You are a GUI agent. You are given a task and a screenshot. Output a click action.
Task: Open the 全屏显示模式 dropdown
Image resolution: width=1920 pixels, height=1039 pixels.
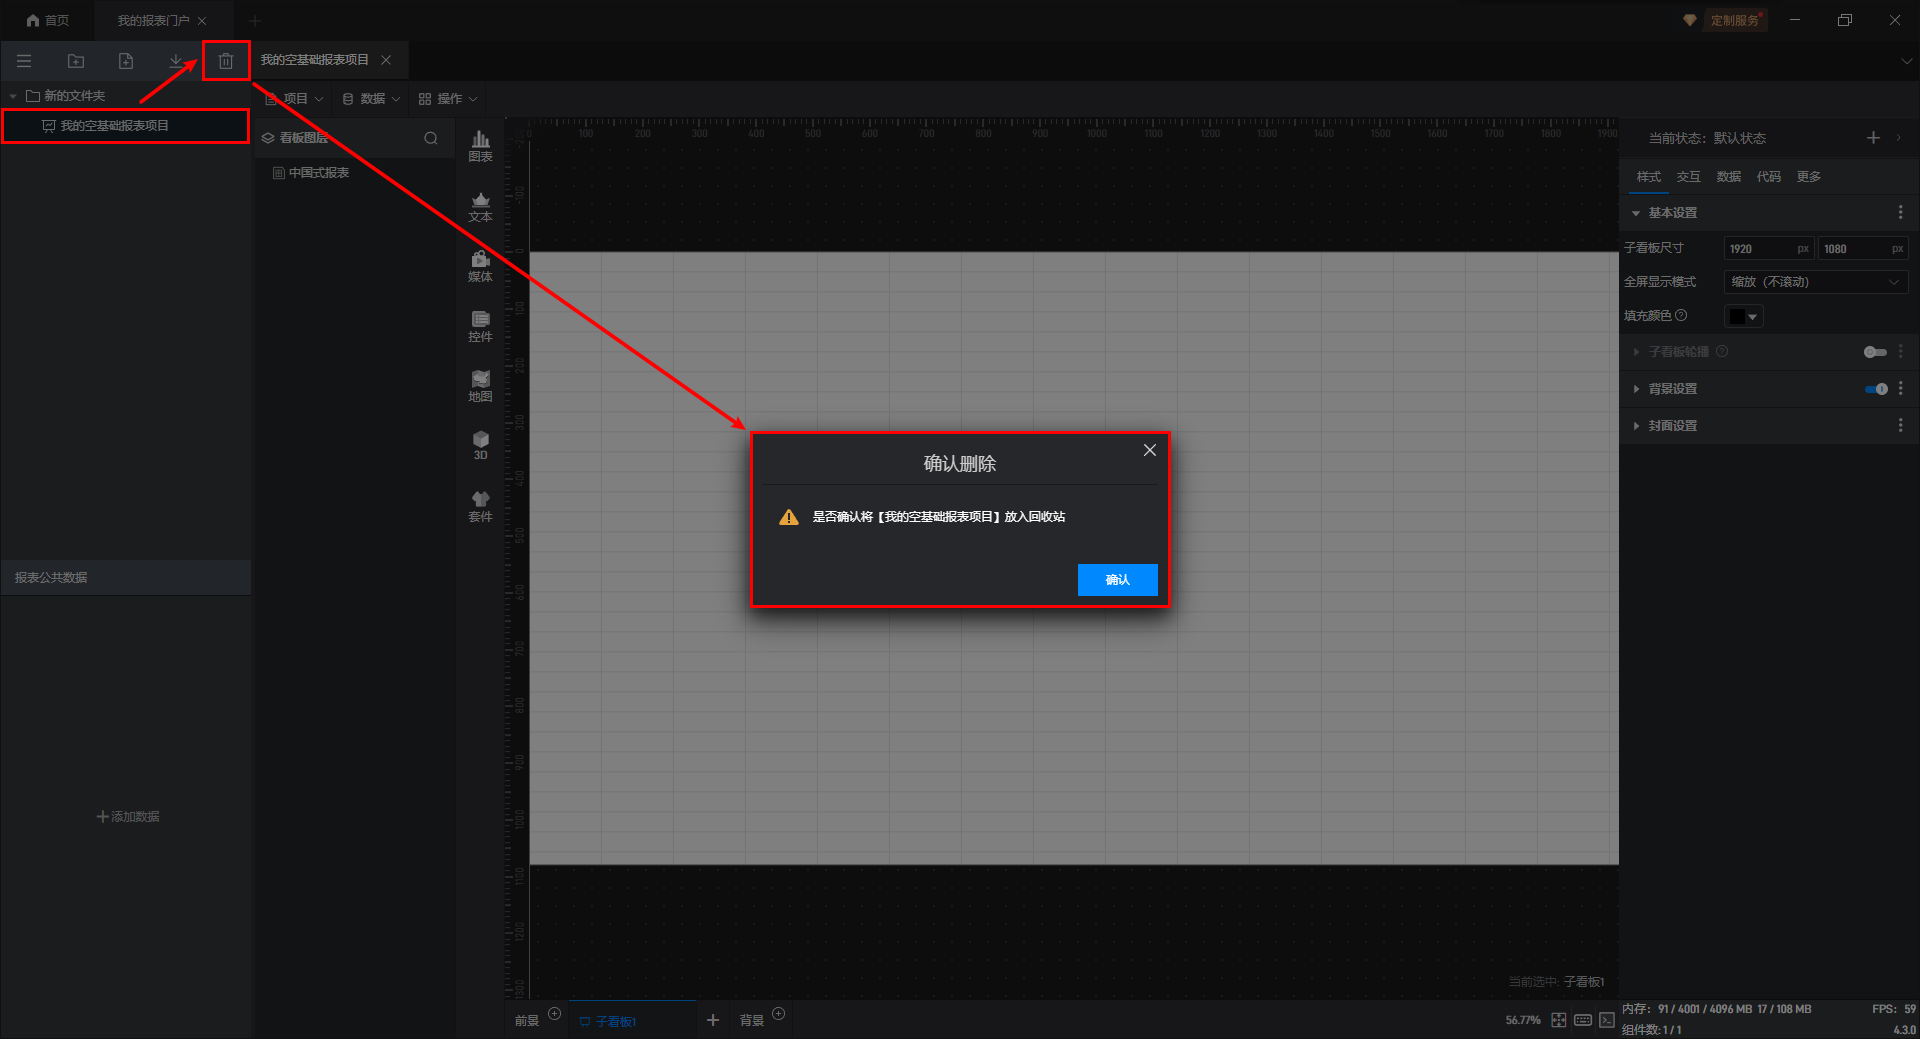pos(1815,282)
